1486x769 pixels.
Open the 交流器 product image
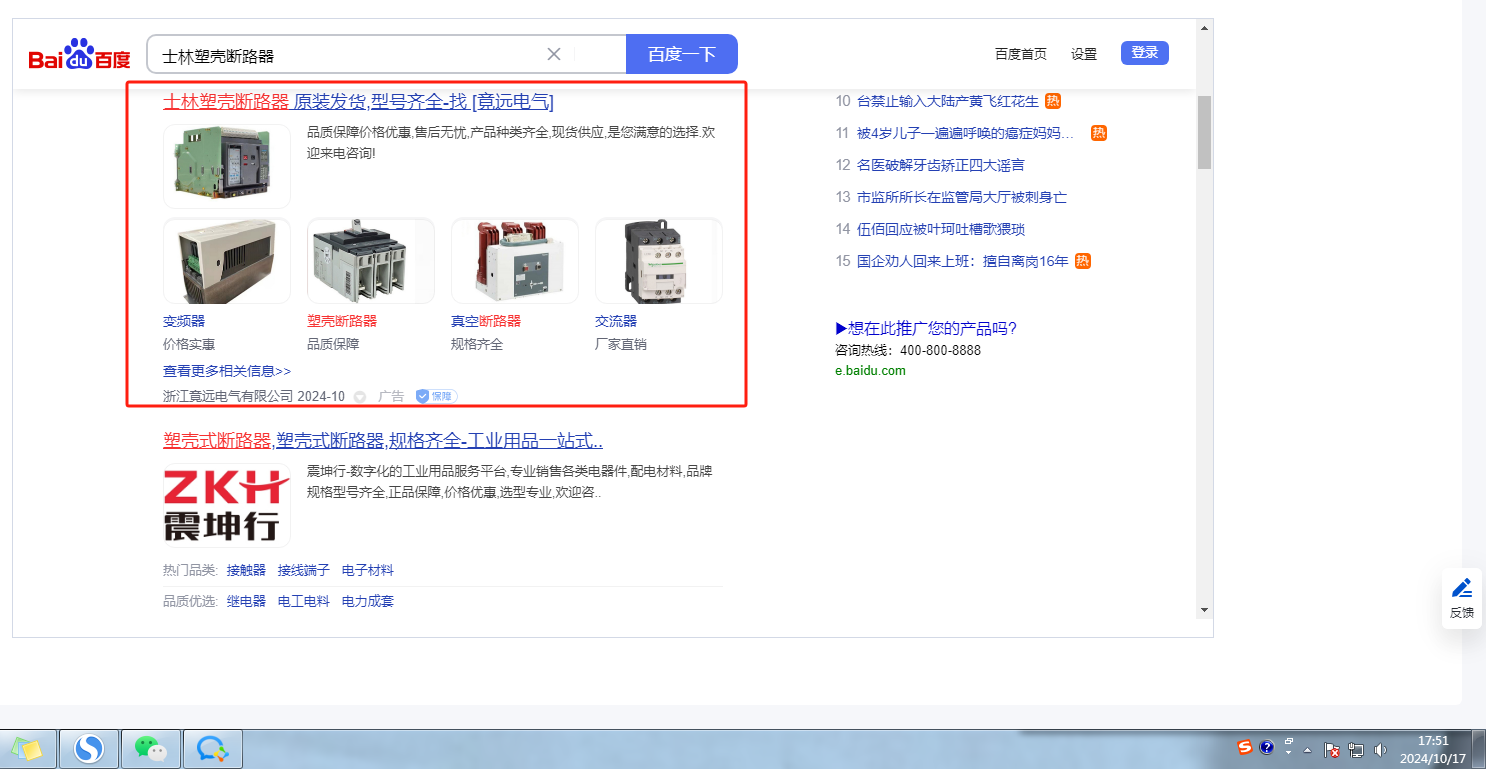tap(659, 261)
